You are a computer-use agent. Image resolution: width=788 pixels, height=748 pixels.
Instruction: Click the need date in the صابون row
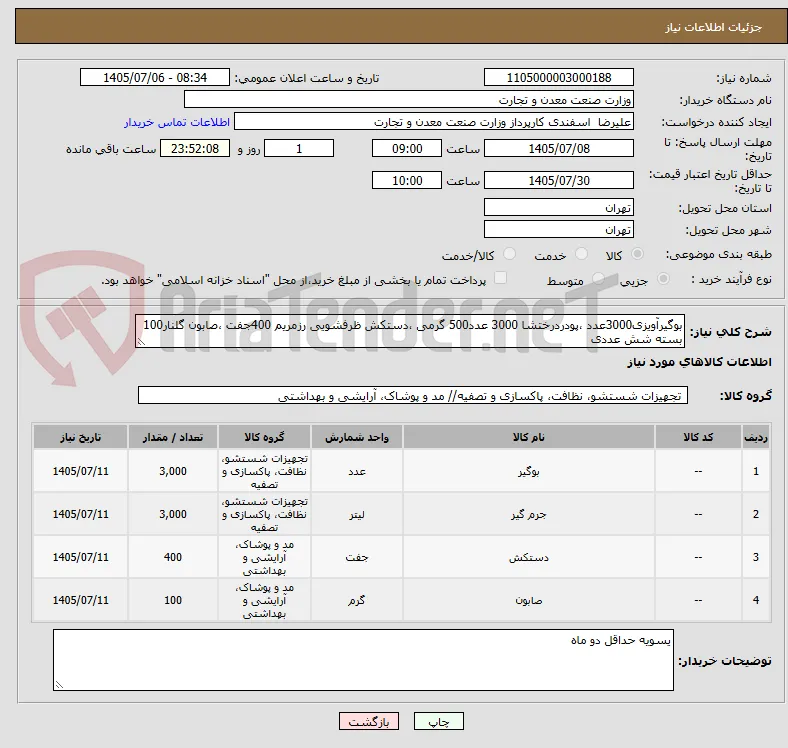point(80,600)
